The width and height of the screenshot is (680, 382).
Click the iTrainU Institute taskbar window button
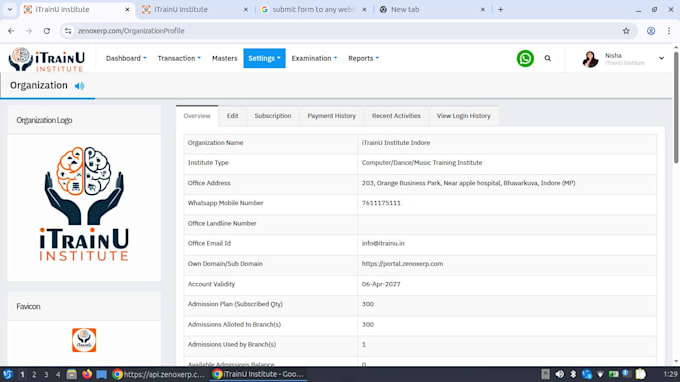pyautogui.click(x=258, y=374)
